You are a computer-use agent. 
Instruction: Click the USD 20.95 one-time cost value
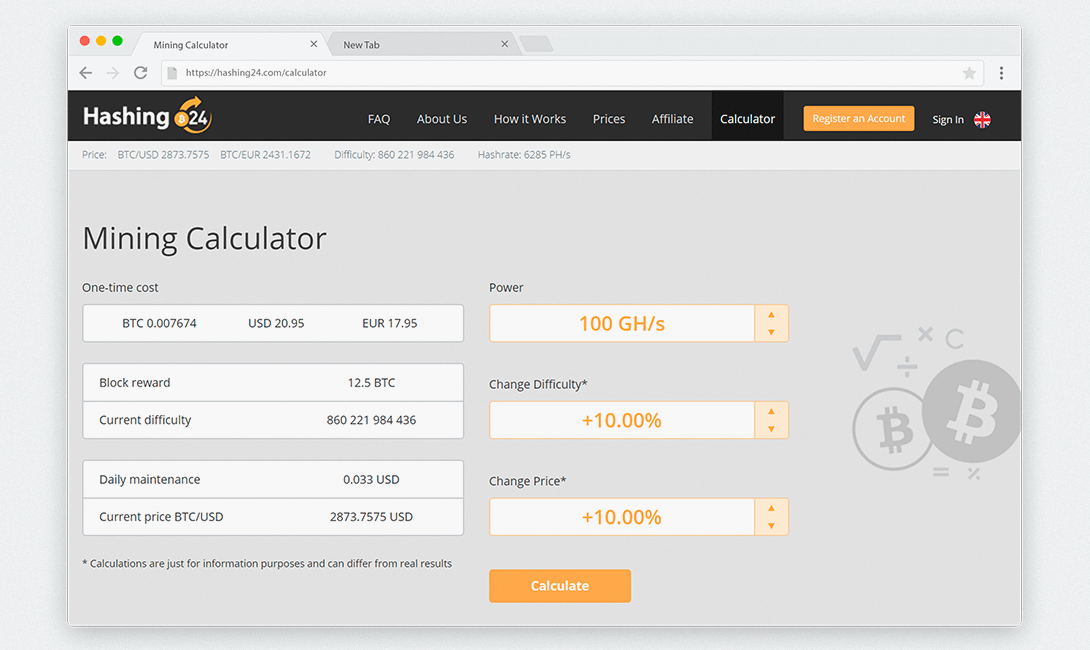coord(276,323)
